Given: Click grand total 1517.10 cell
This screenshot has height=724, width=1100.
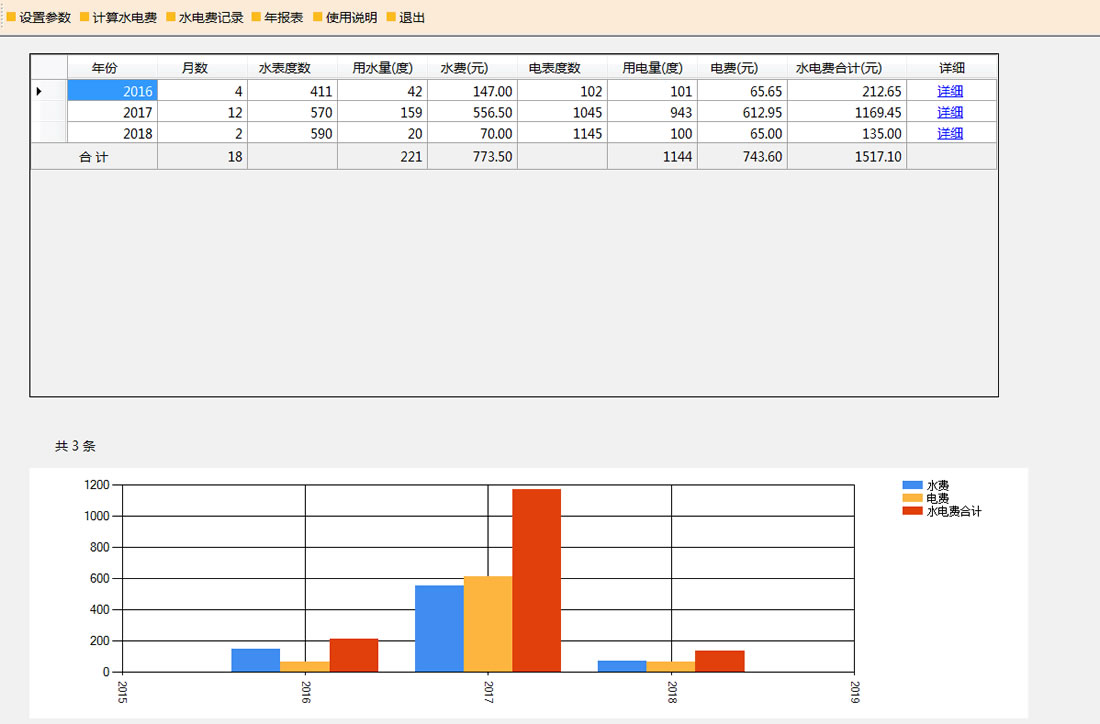Looking at the screenshot, I should (x=846, y=156).
